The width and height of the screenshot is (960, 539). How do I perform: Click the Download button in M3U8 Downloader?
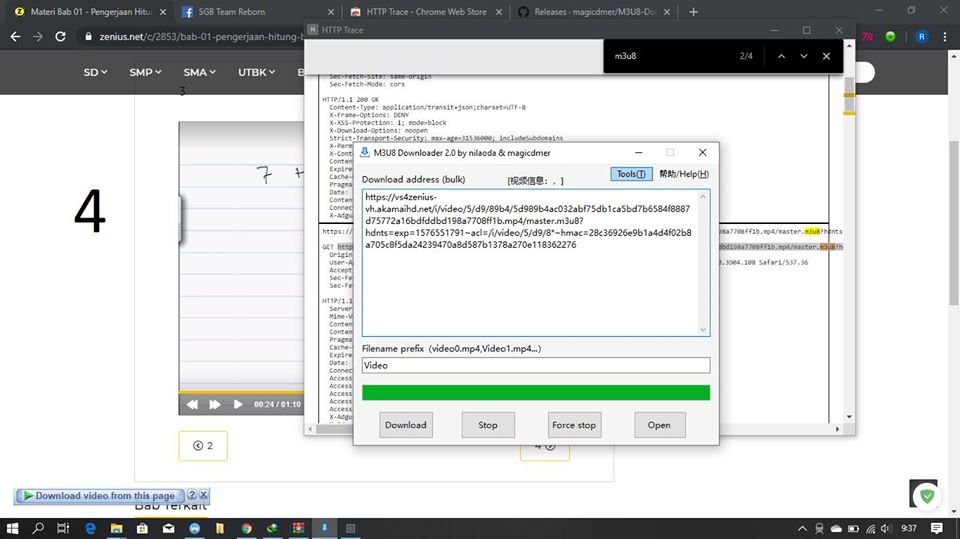405,424
